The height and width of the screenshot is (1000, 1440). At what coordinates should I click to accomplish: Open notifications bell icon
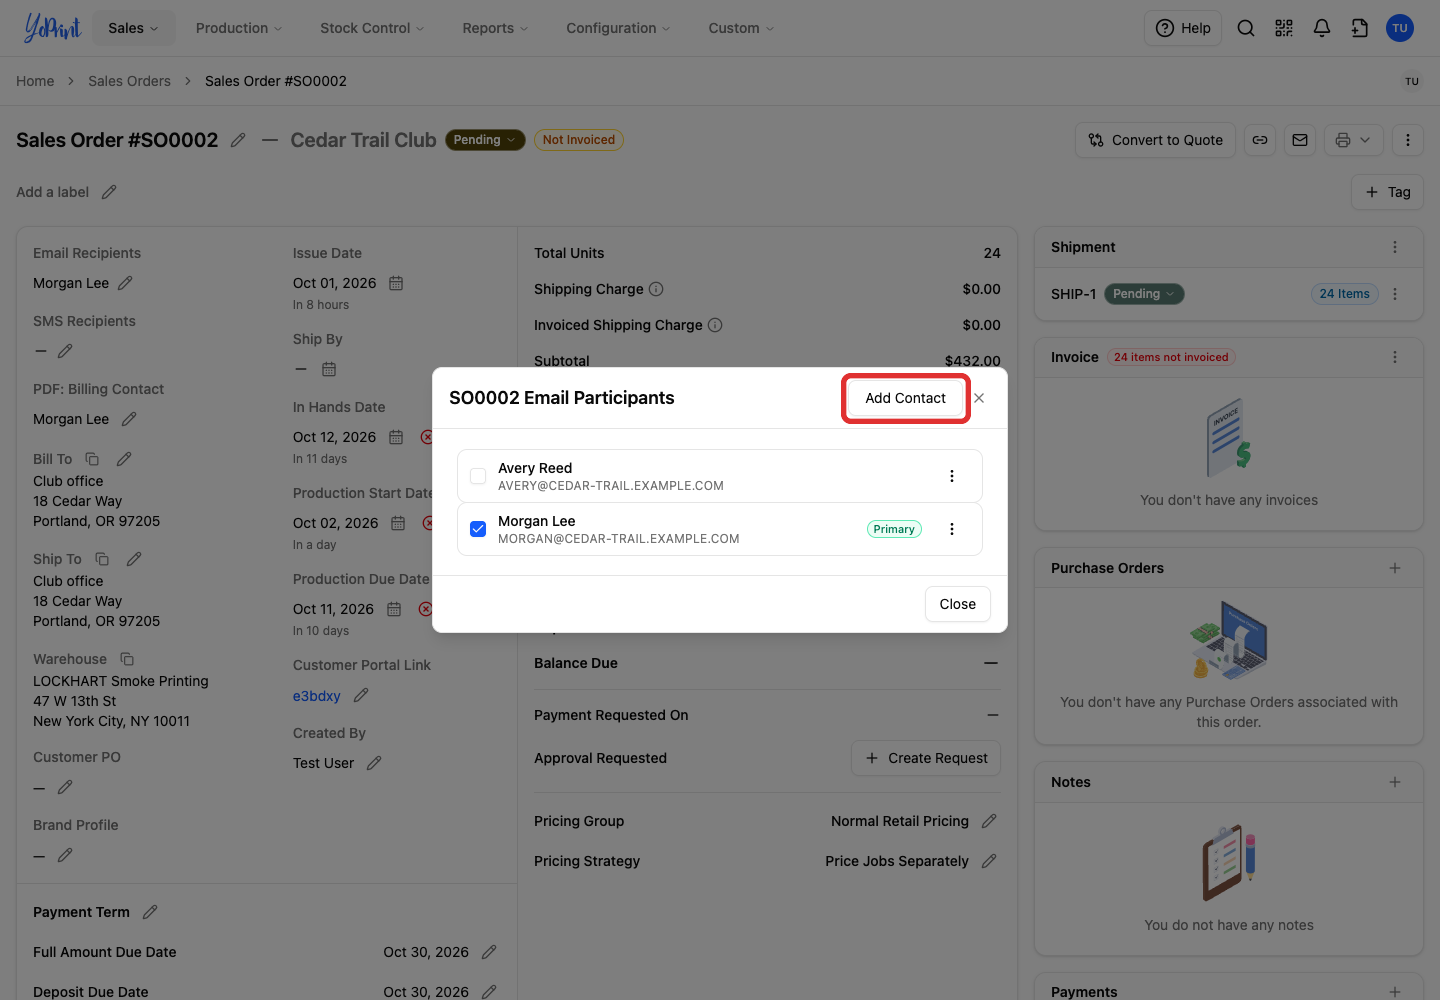(x=1322, y=28)
